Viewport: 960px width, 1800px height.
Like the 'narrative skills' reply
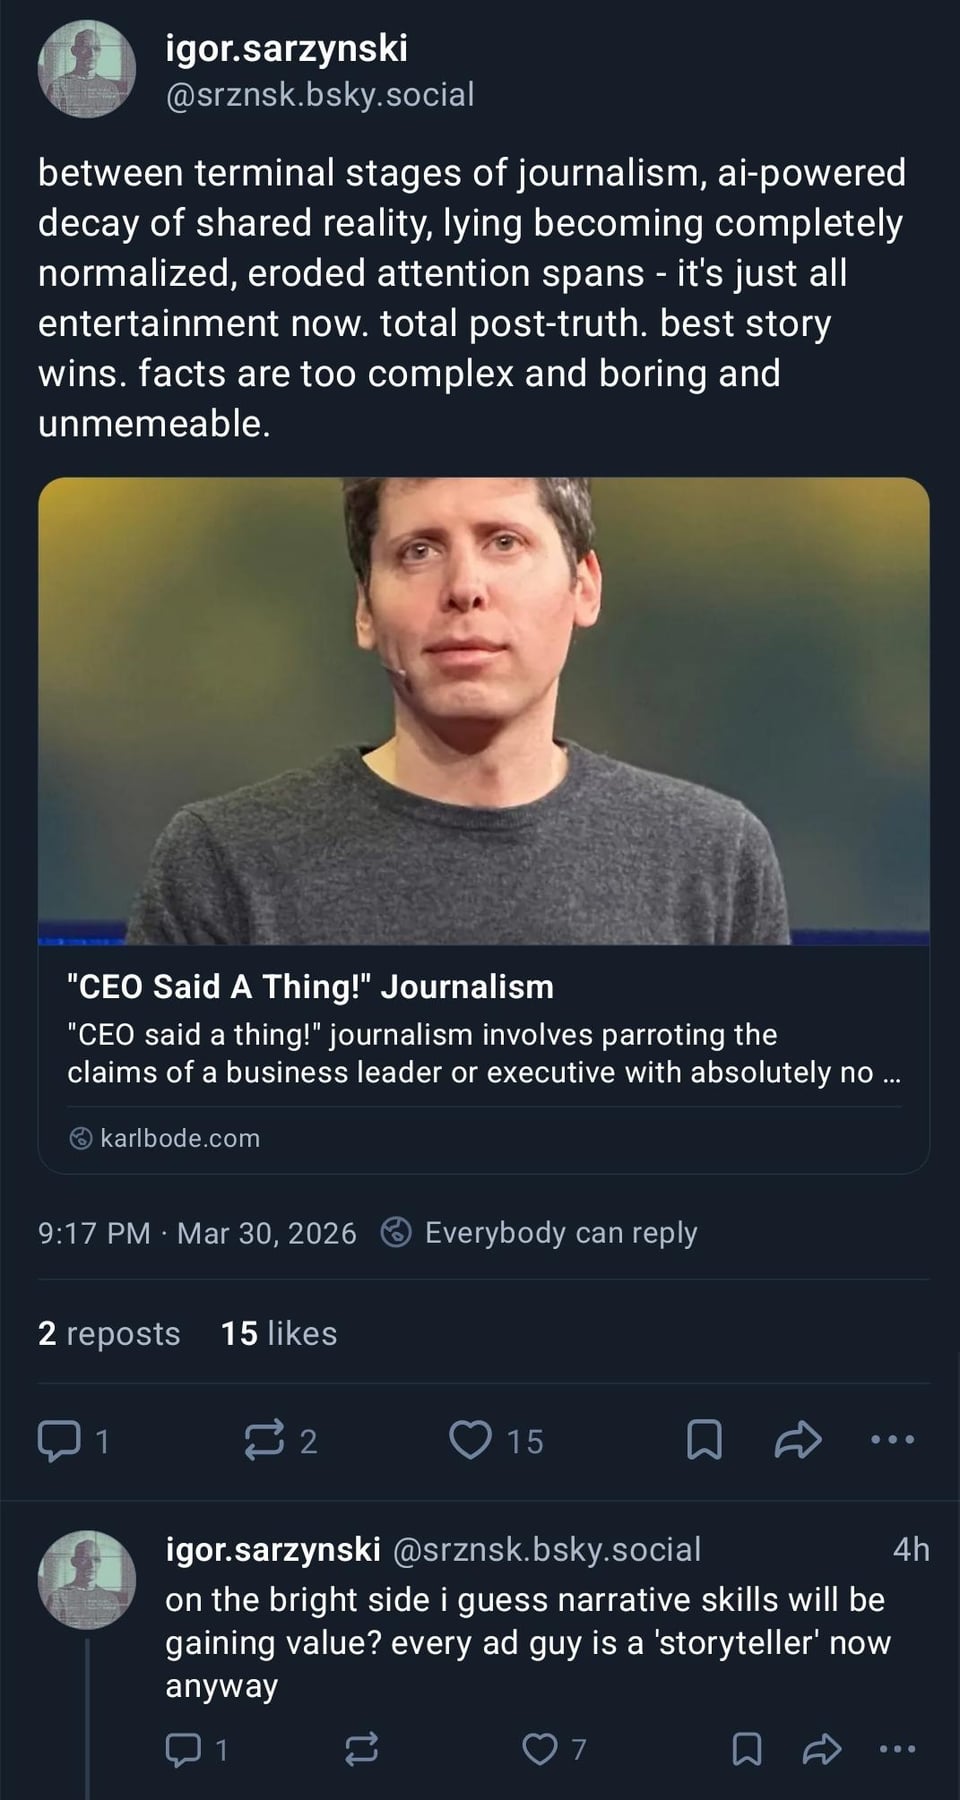540,1749
